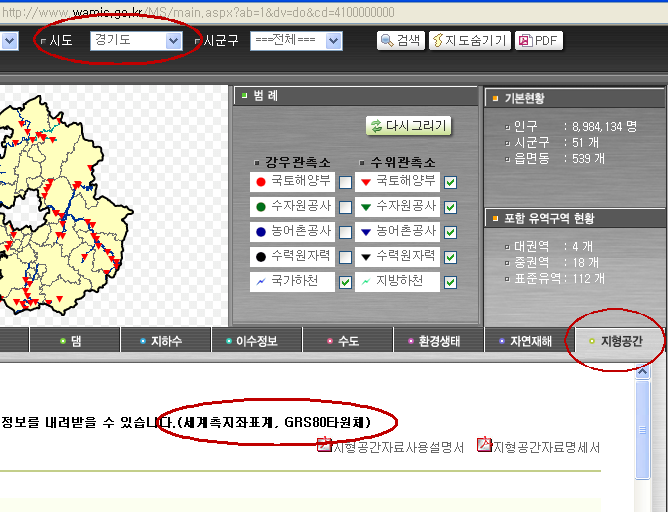This screenshot has width=668, height=512.
Task: Switch to the 지형공간 tab
Action: tap(614, 341)
